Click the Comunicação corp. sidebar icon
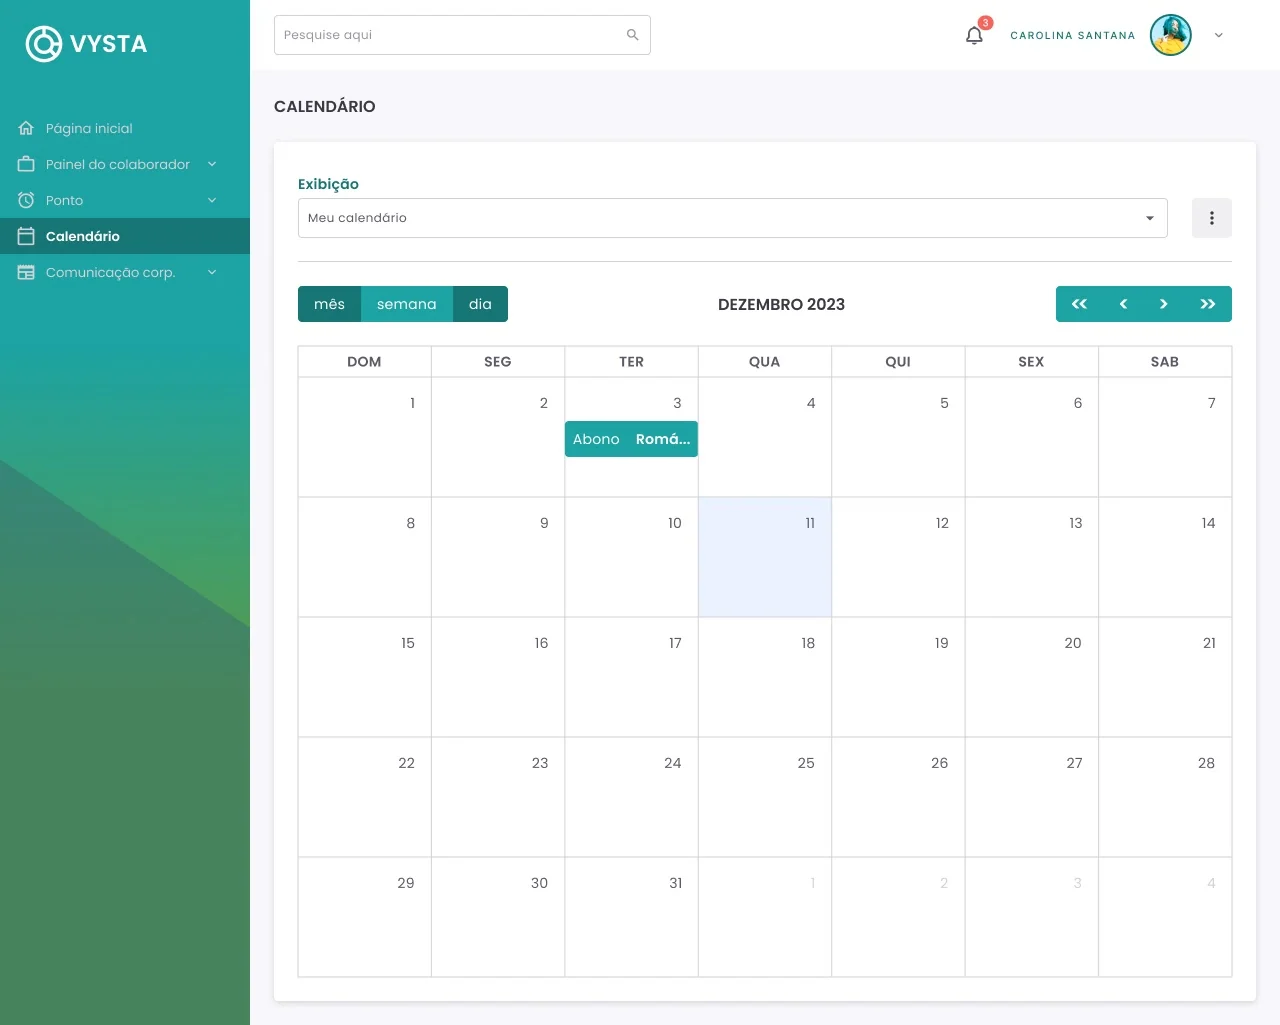 pos(26,272)
